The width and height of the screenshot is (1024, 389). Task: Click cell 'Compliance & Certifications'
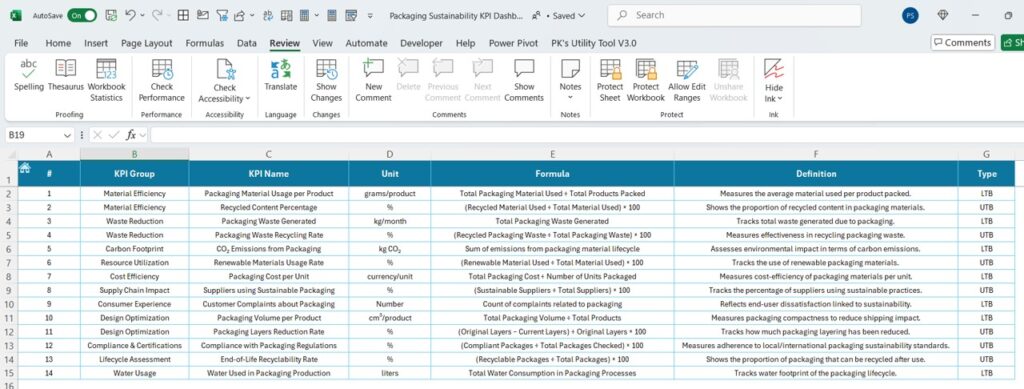click(135, 345)
